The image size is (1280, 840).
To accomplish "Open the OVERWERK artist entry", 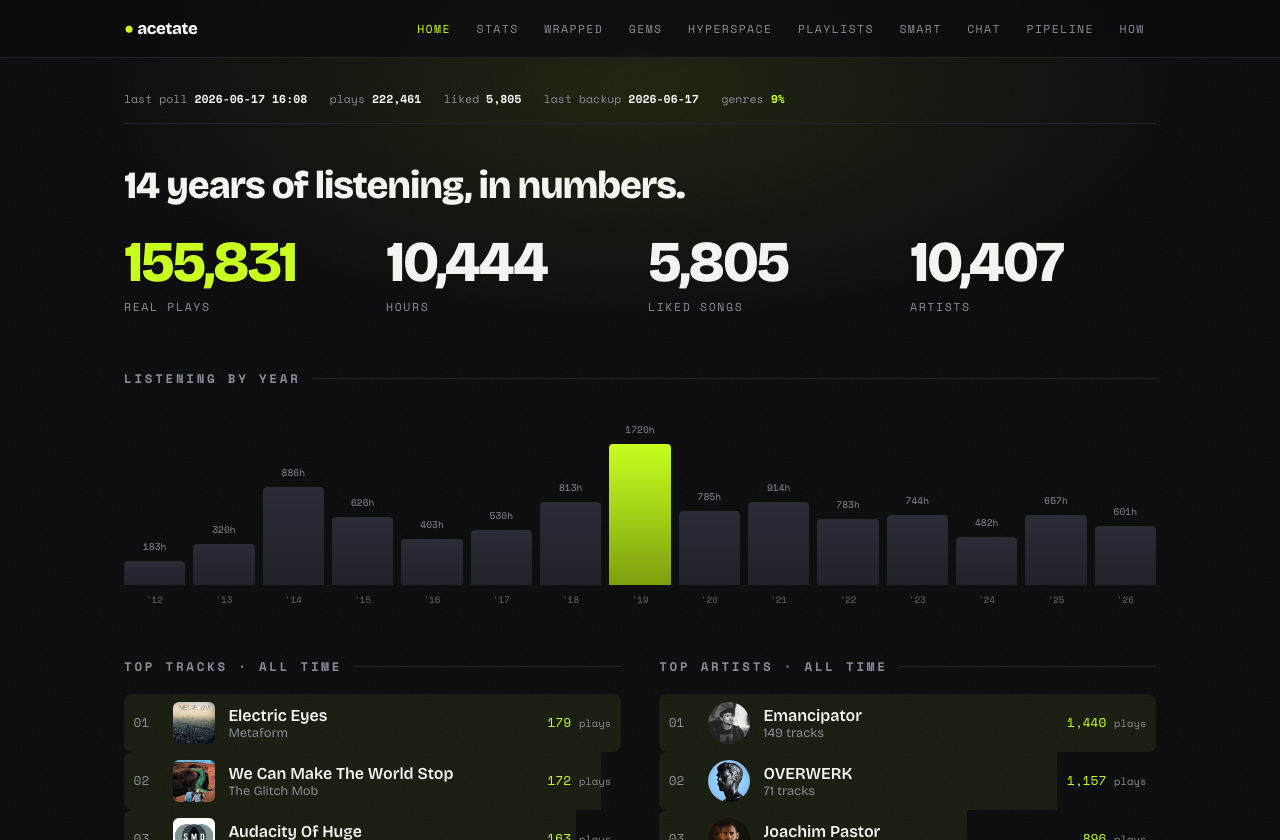I will coord(907,781).
